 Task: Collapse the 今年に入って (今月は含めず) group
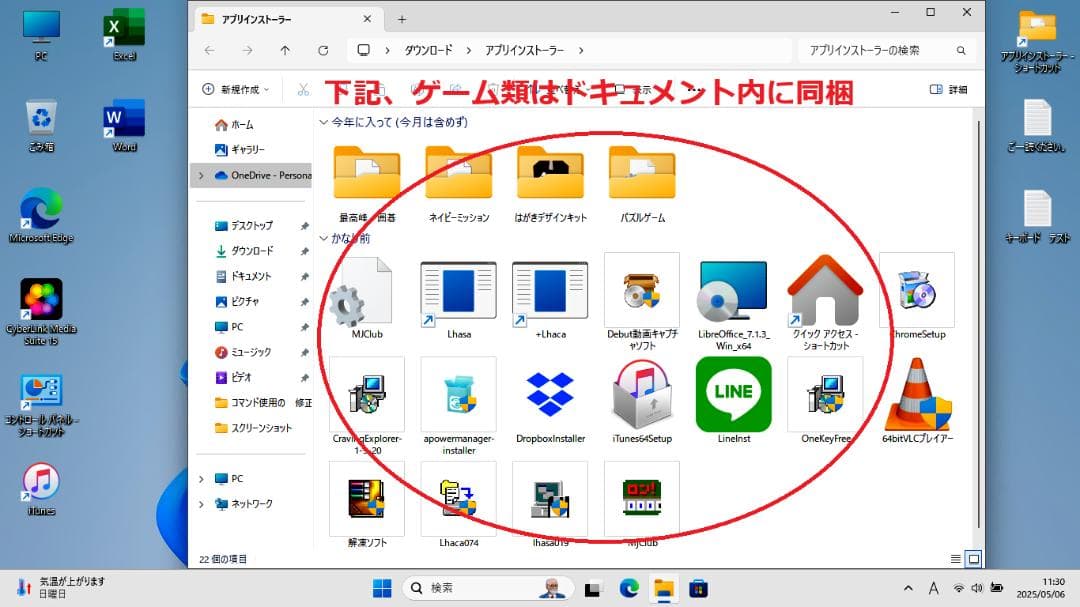click(323, 122)
